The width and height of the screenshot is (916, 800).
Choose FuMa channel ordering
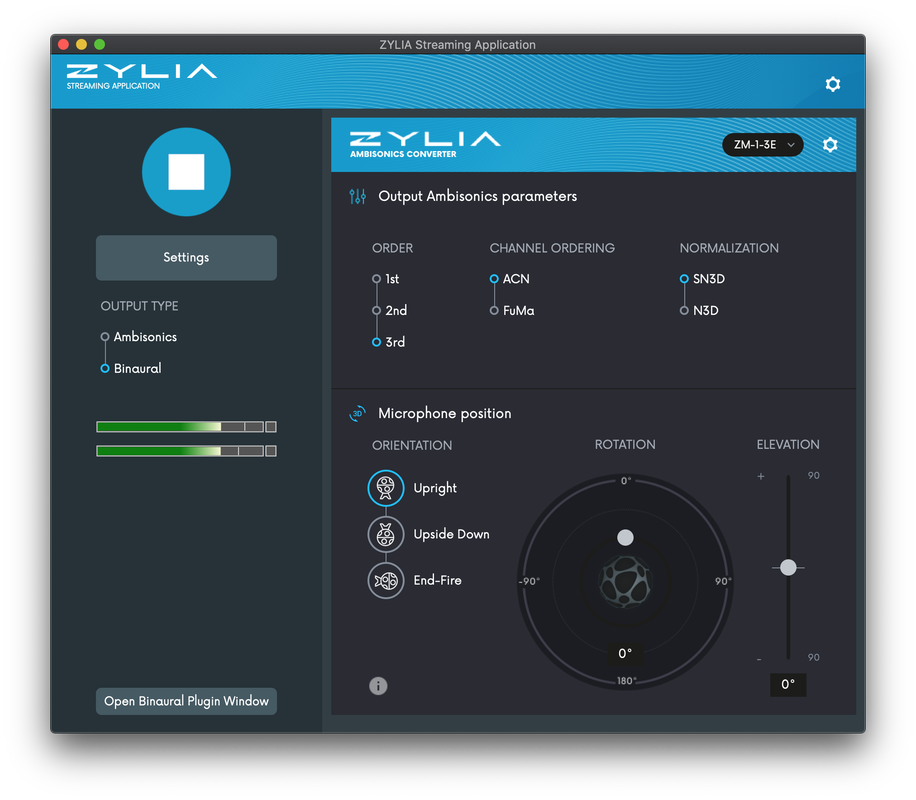(494, 310)
